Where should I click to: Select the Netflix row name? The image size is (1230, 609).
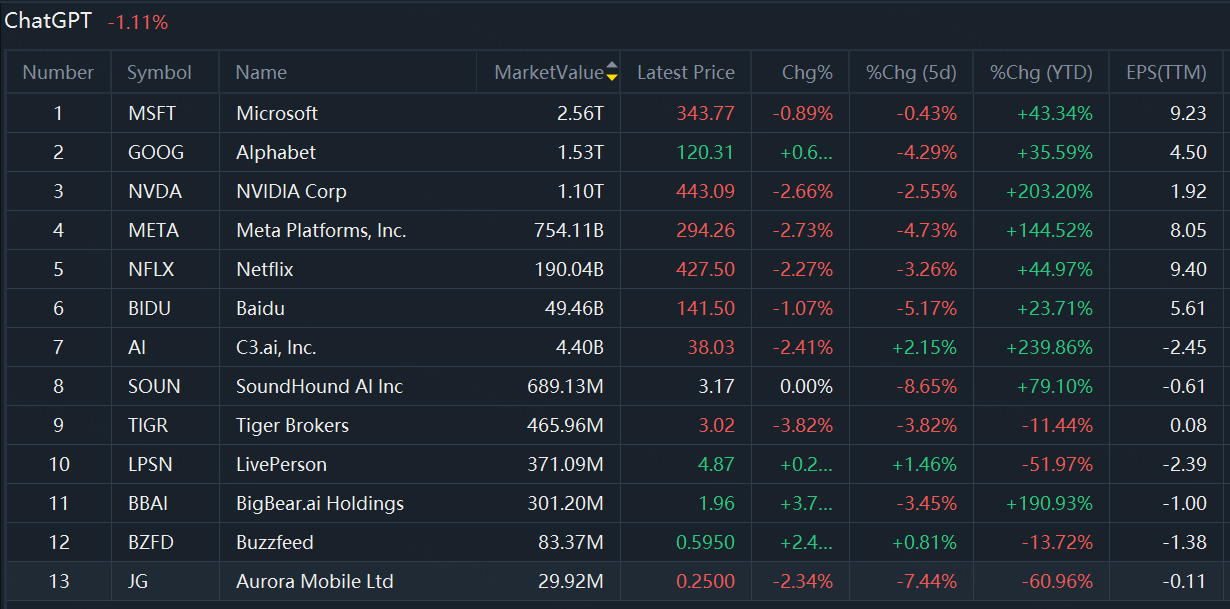(265, 269)
